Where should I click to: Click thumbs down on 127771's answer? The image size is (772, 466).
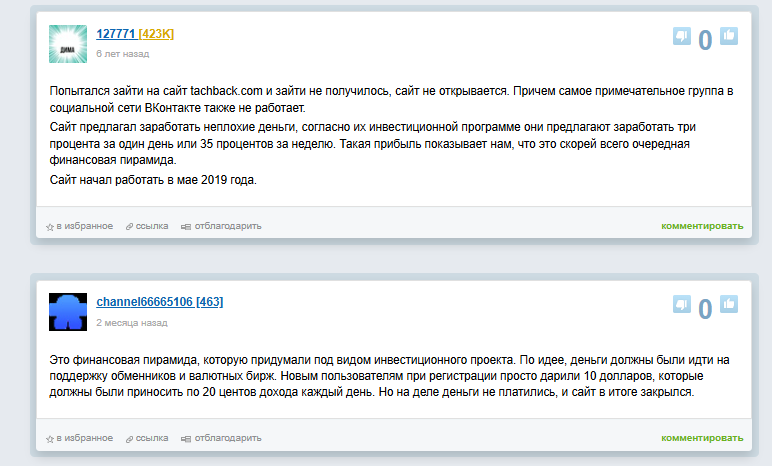coord(682,36)
